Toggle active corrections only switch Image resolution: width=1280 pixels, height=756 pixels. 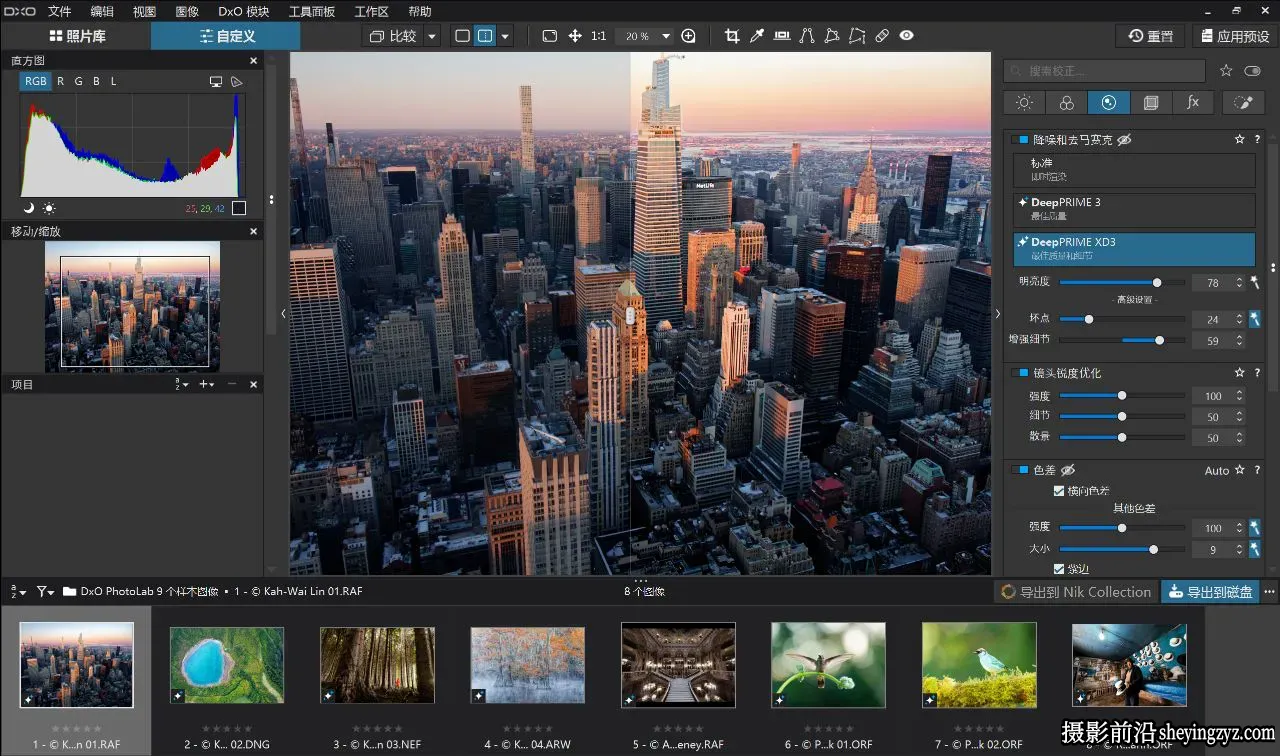1252,71
